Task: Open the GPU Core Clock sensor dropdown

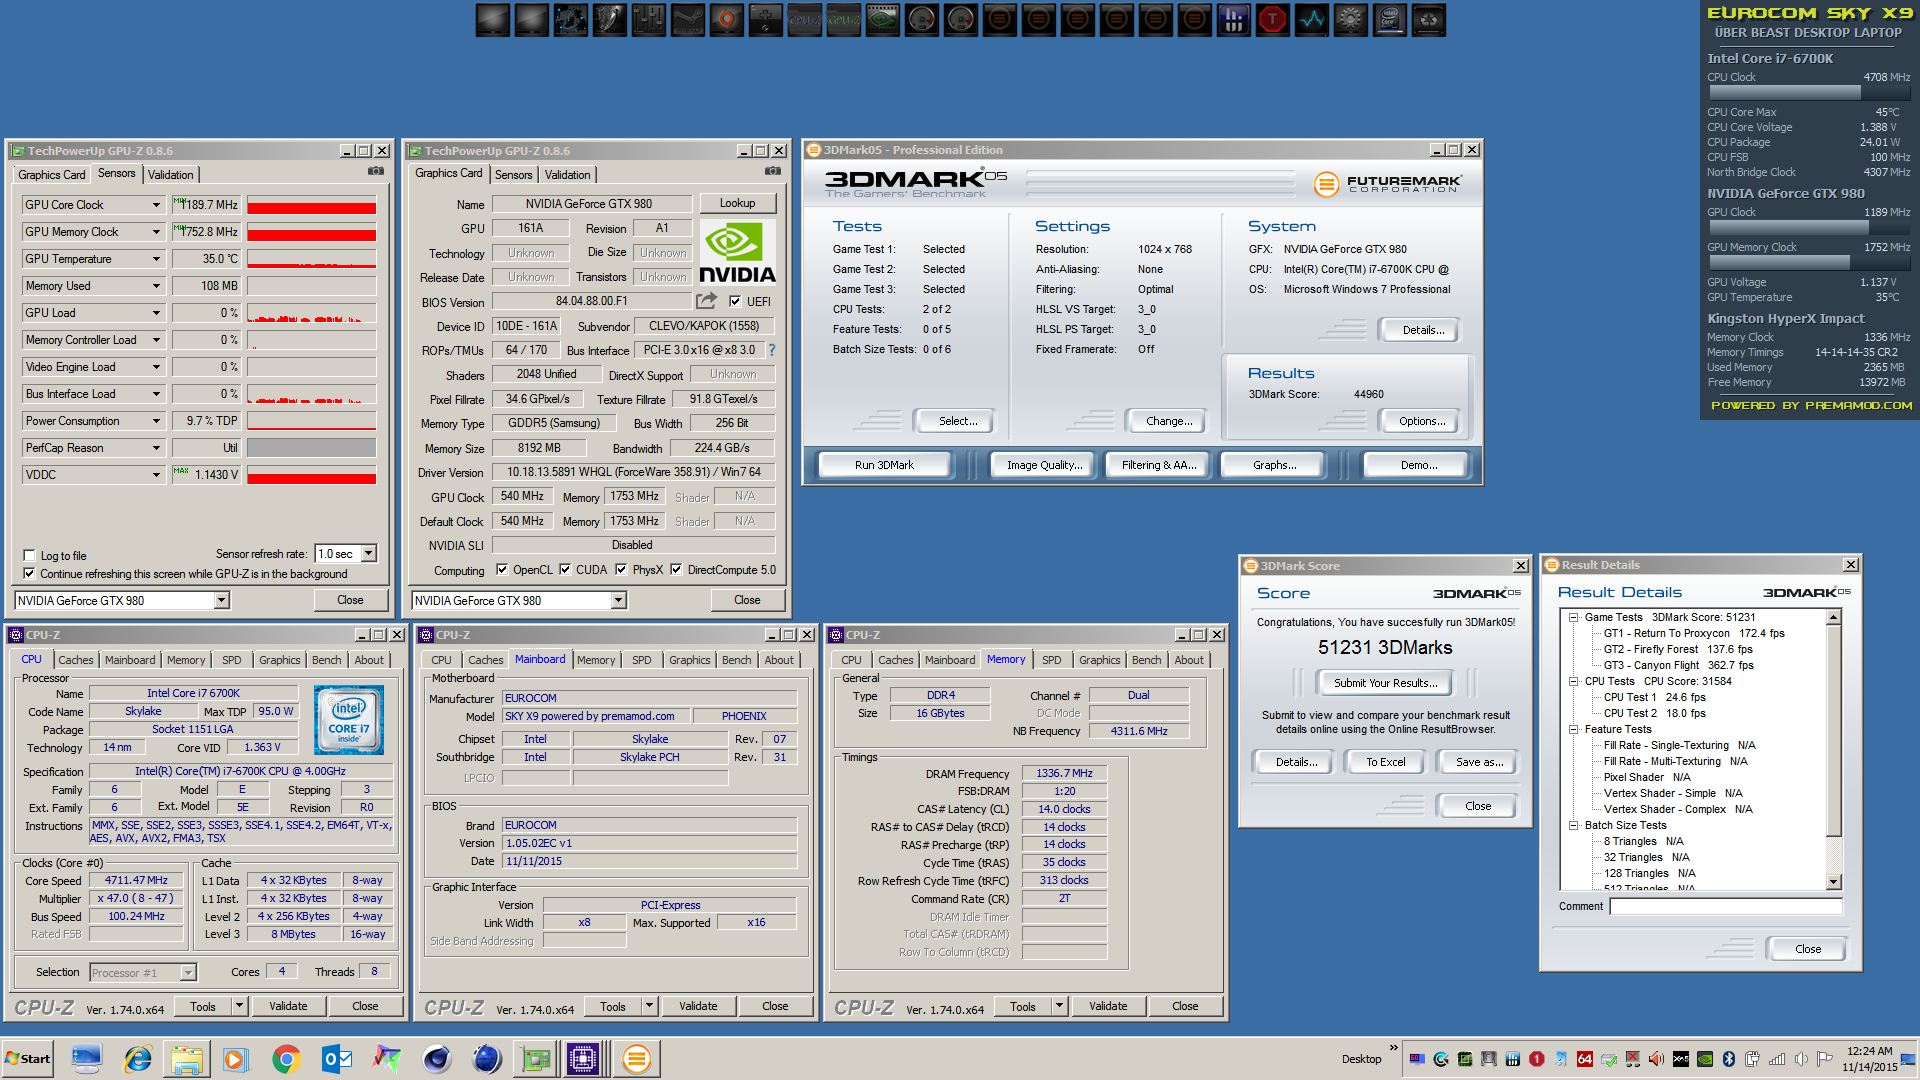Action: tap(156, 205)
